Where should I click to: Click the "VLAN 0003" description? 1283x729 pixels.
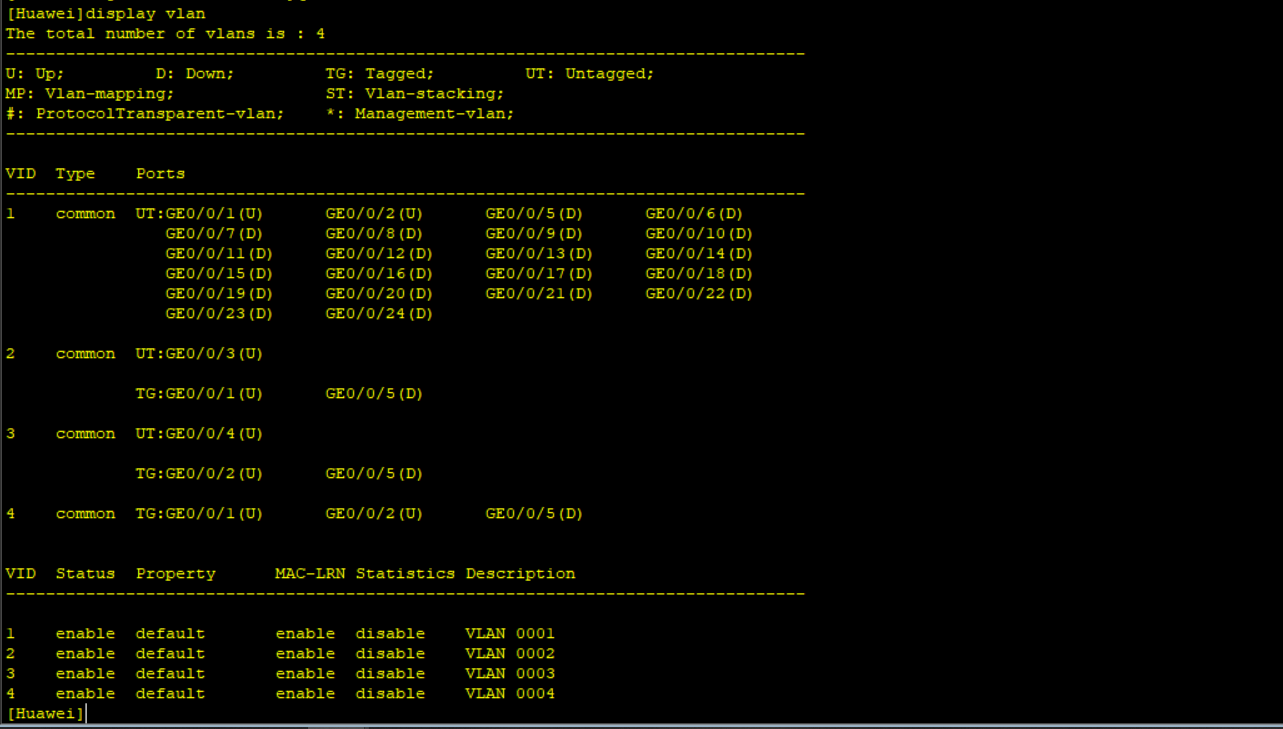click(510, 673)
